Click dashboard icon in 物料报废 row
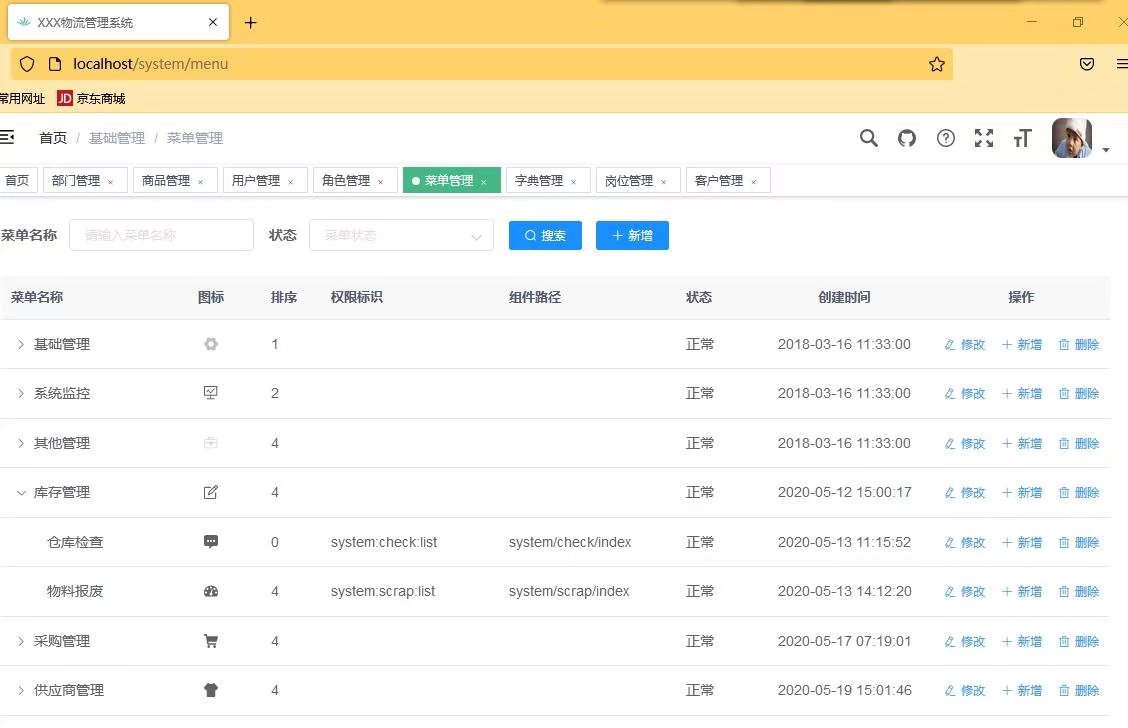The height and width of the screenshot is (728, 1128). pos(211,591)
